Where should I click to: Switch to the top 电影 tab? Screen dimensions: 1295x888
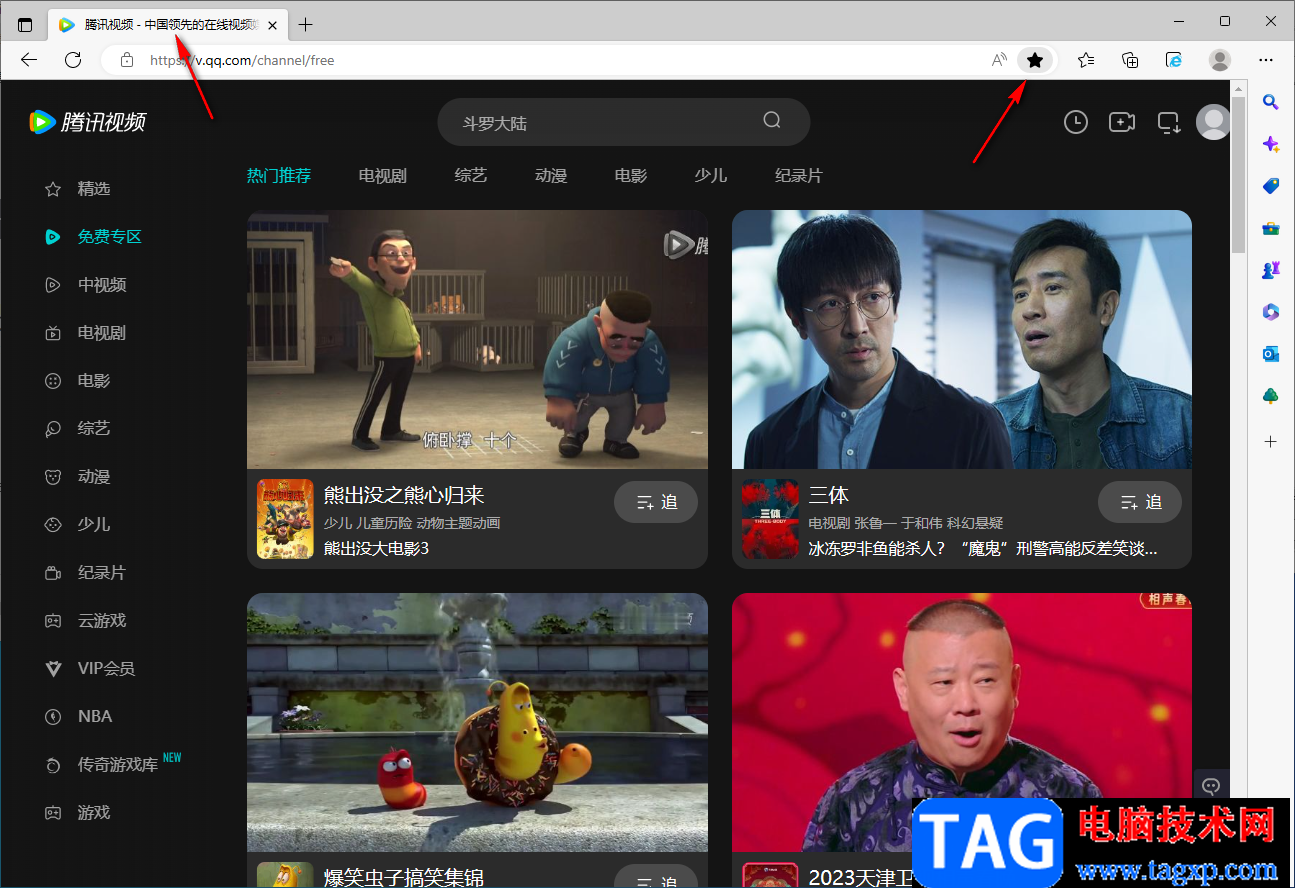click(631, 176)
